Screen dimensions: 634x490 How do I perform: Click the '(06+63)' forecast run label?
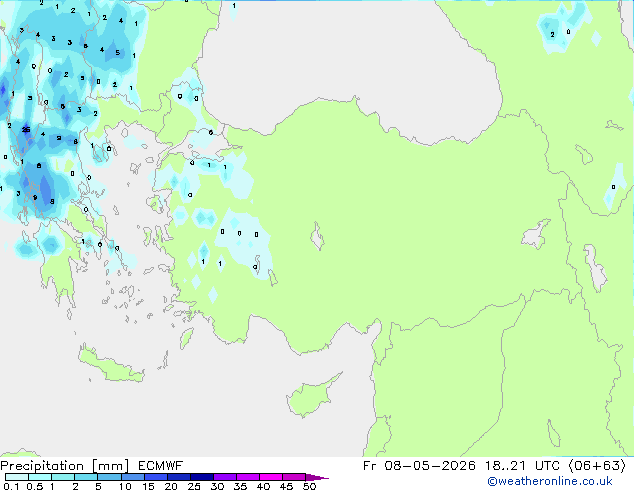[597, 466]
